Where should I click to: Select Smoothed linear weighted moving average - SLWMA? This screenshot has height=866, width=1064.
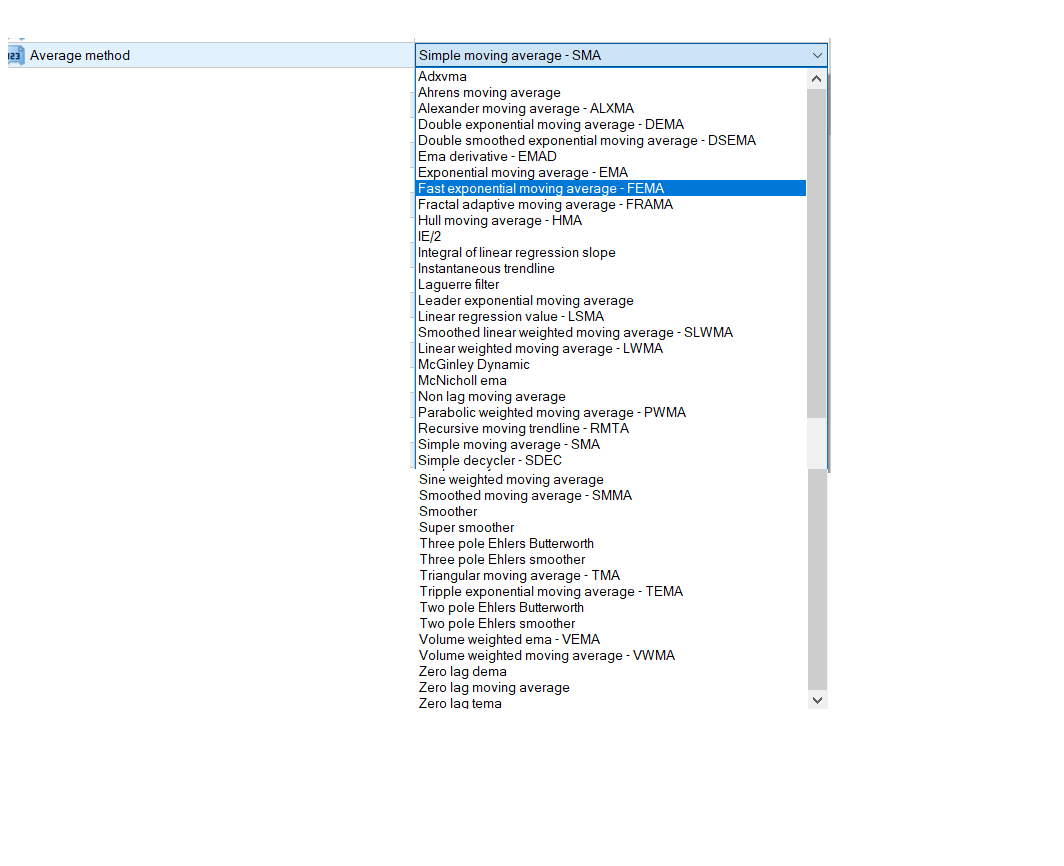point(575,333)
